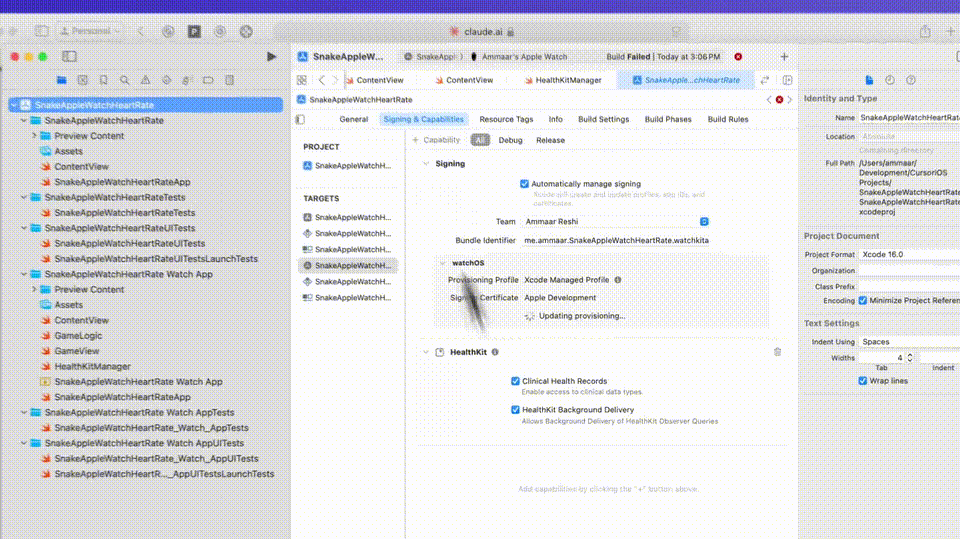This screenshot has height=539, width=960.
Task: Collapse the Signing section
Action: coord(426,164)
